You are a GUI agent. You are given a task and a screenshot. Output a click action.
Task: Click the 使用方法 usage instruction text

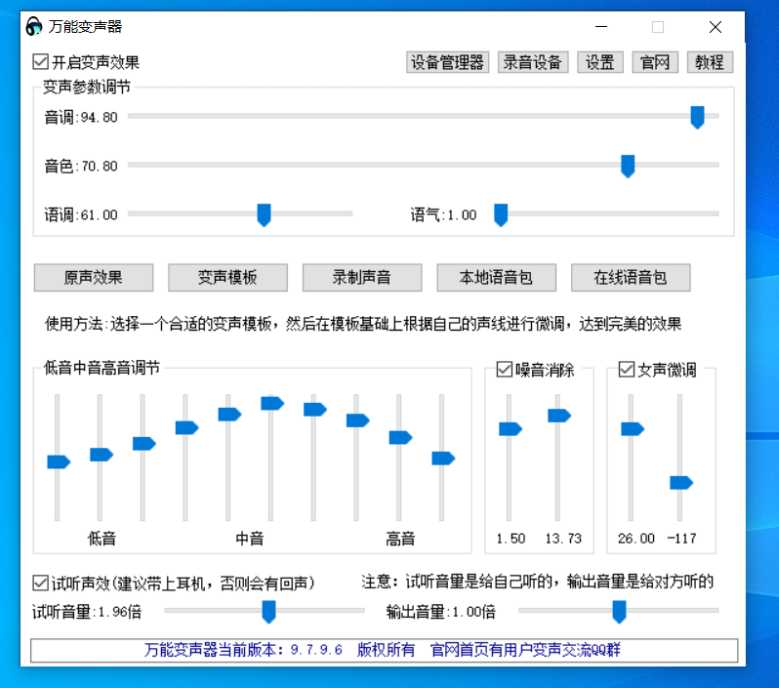coord(363,324)
